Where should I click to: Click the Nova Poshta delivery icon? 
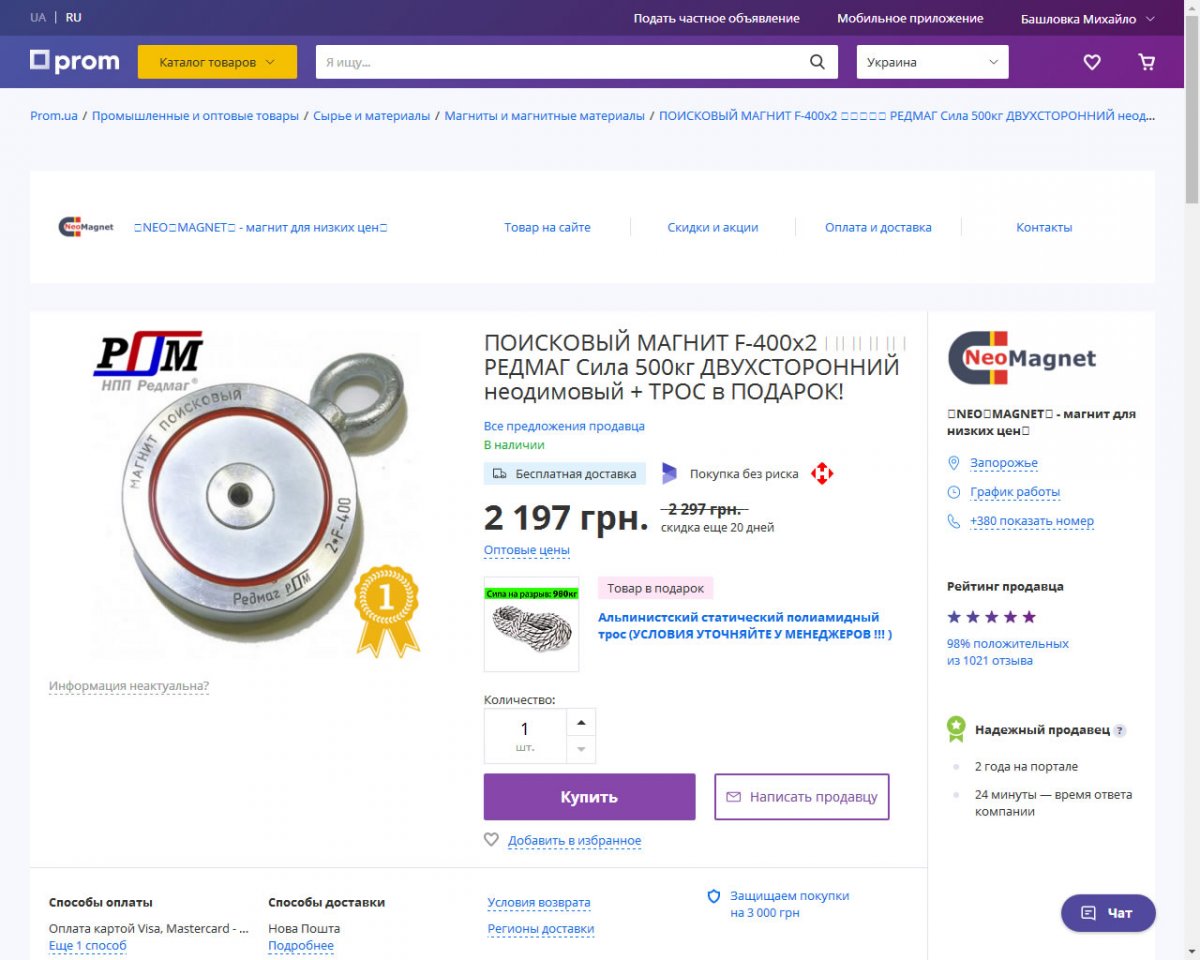click(x=822, y=474)
